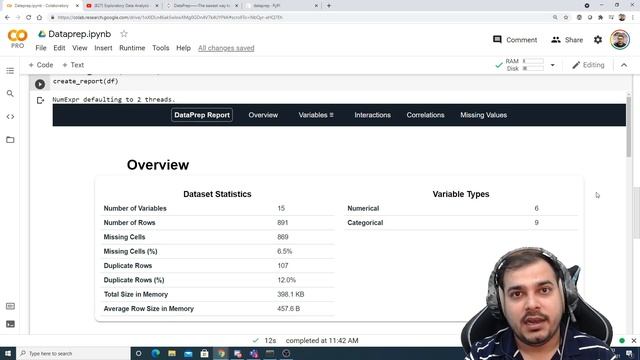Add a new Code cell

pyautogui.click(x=41, y=65)
